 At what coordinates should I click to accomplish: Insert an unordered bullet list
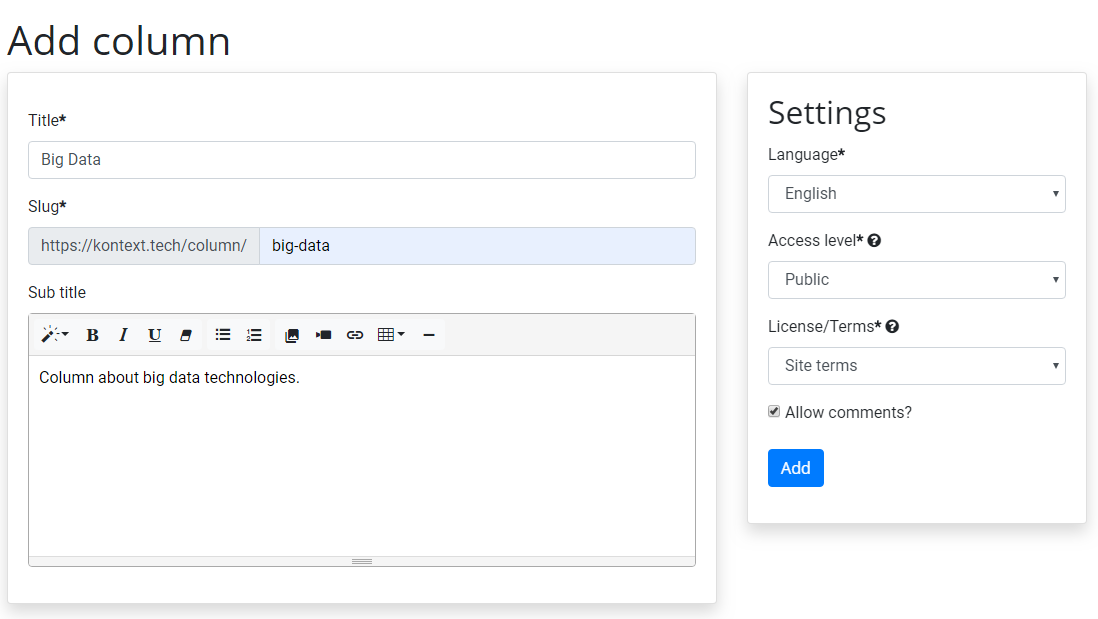pos(223,335)
